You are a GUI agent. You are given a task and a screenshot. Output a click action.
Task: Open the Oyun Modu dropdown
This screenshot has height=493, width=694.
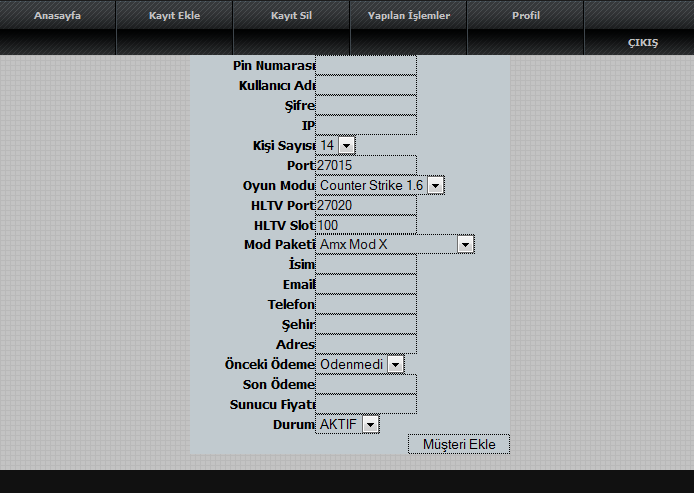click(379, 185)
